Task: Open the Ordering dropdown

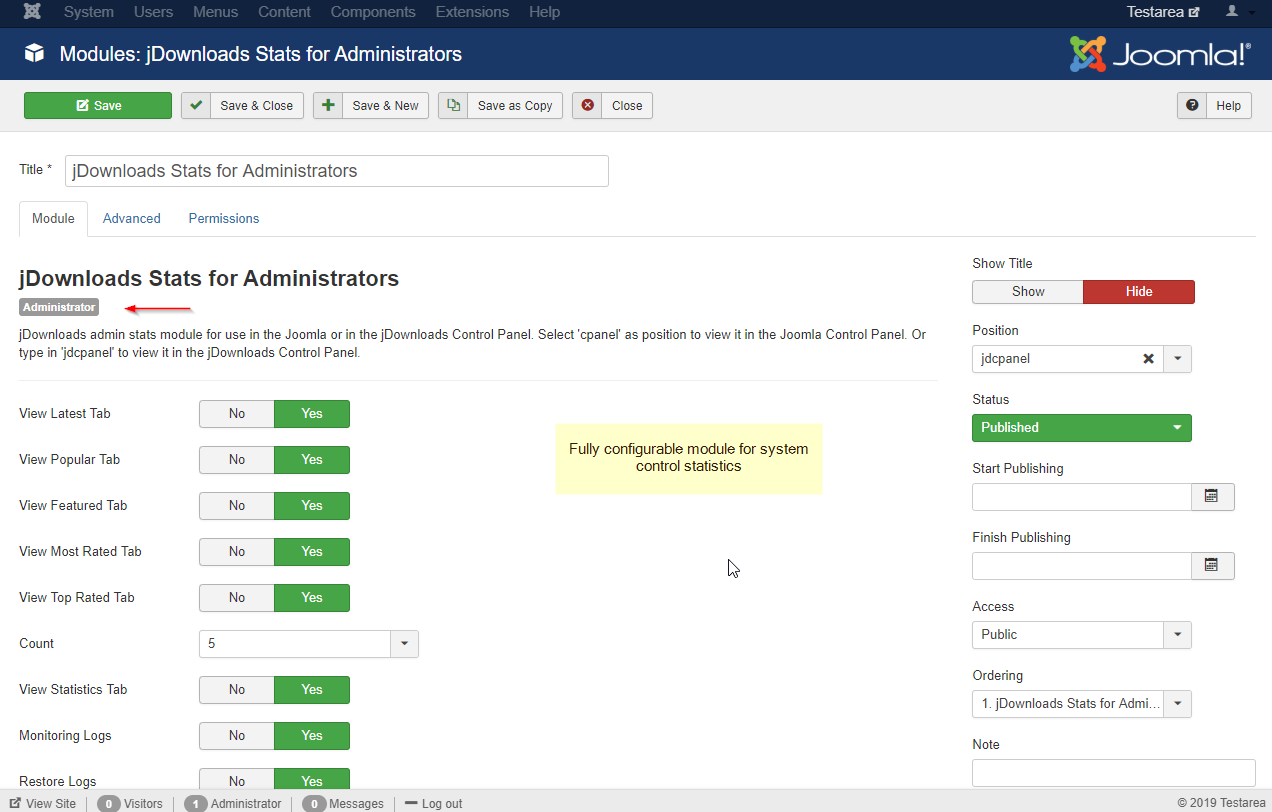Action: click(x=1082, y=704)
